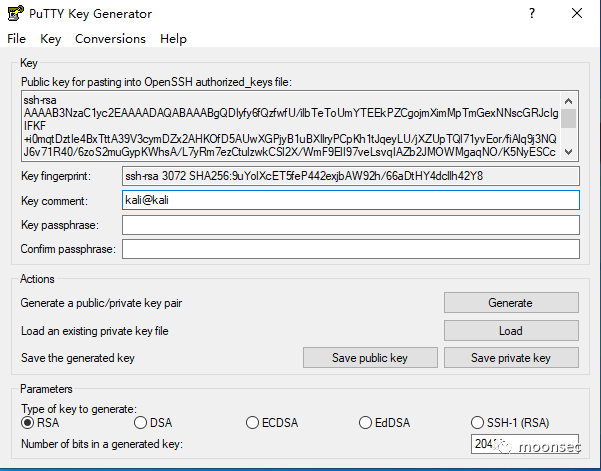Screen dimensions: 601x471
Task: Open the Conversions menu
Action: [110, 39]
